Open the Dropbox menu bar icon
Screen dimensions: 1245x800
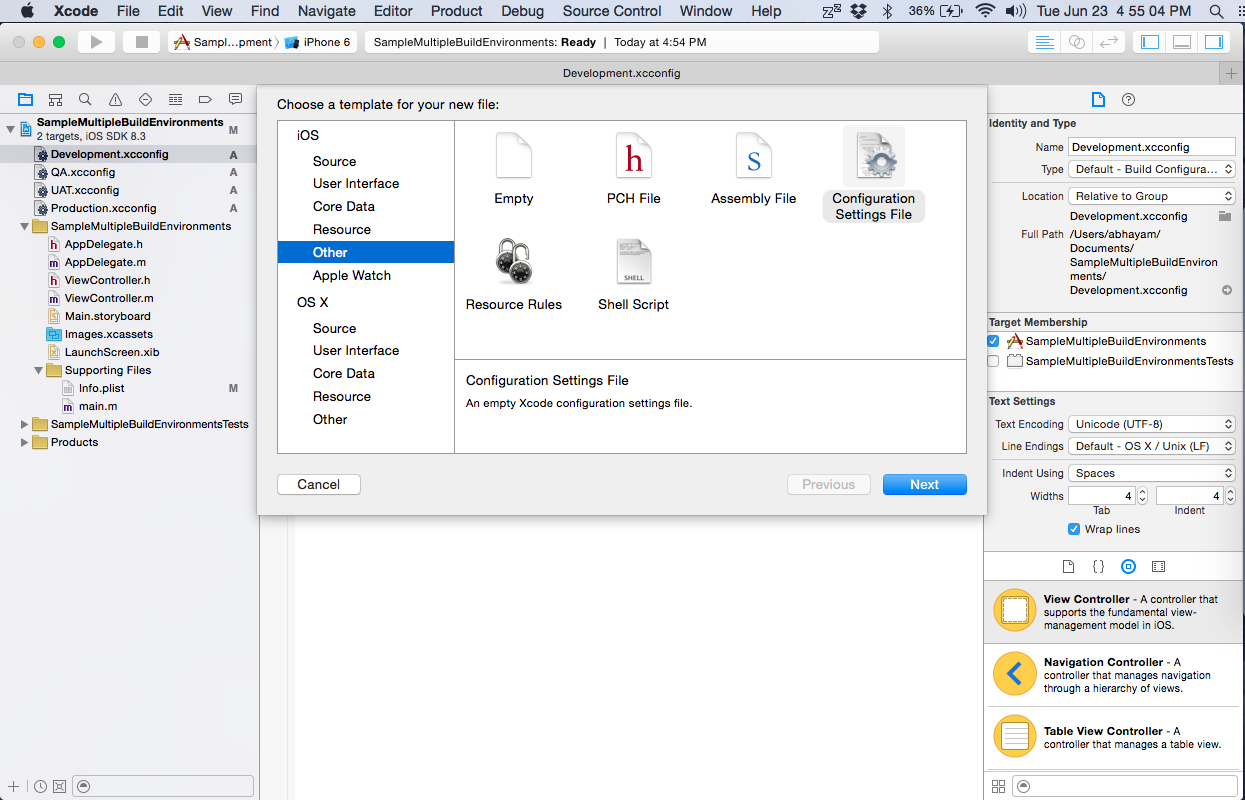point(858,11)
